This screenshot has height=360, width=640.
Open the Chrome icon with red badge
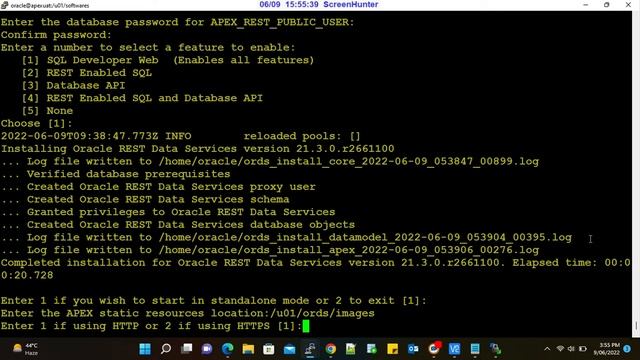(434, 349)
